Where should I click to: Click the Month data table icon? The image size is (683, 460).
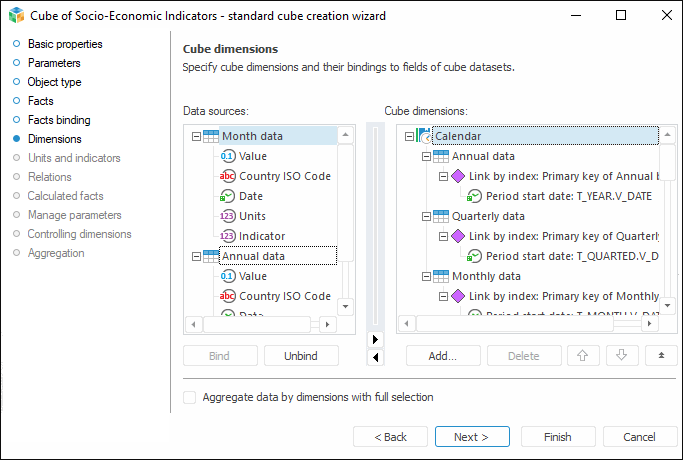pos(211,136)
